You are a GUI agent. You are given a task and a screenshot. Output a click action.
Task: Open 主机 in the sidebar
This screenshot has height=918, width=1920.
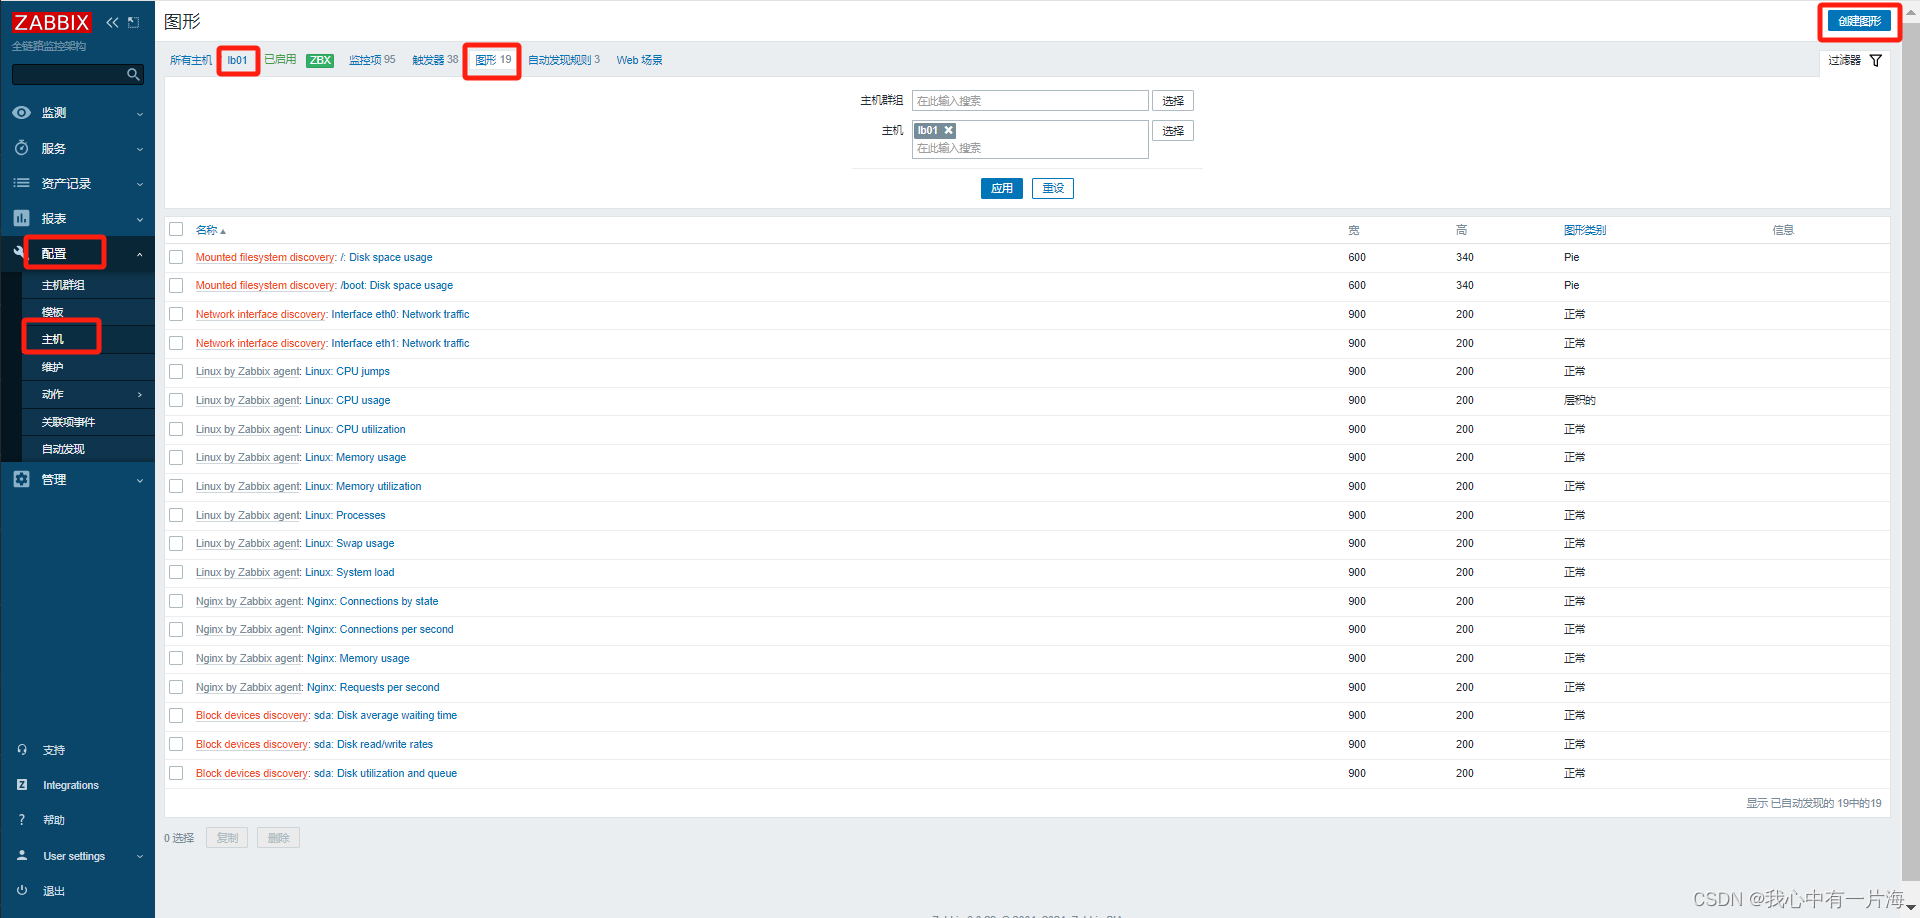point(52,339)
